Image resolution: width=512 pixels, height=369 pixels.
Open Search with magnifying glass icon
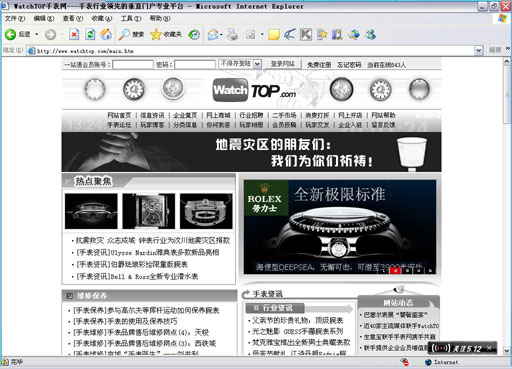pyautogui.click(x=131, y=34)
